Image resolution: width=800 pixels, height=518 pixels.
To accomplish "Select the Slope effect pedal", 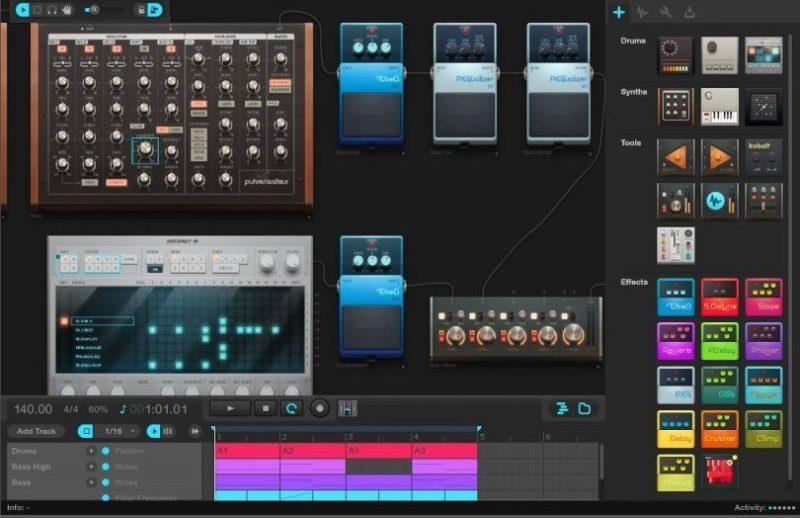I will (x=764, y=297).
